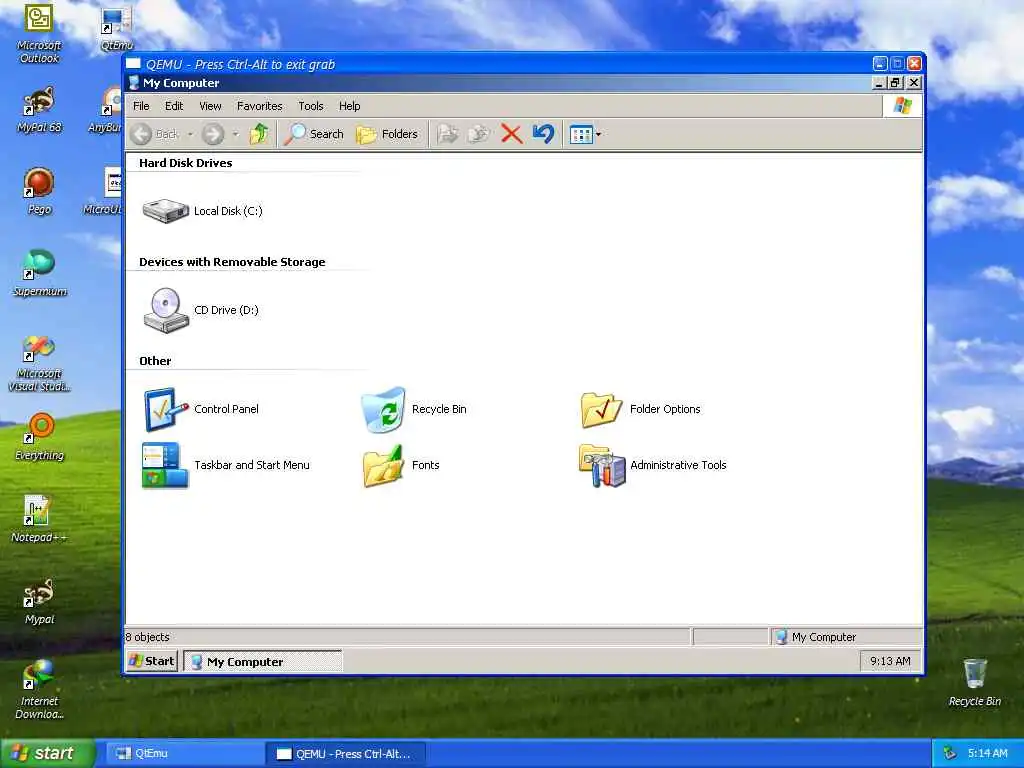Click the host system tray icon
The height and width of the screenshot is (768, 1024).
tap(950, 754)
